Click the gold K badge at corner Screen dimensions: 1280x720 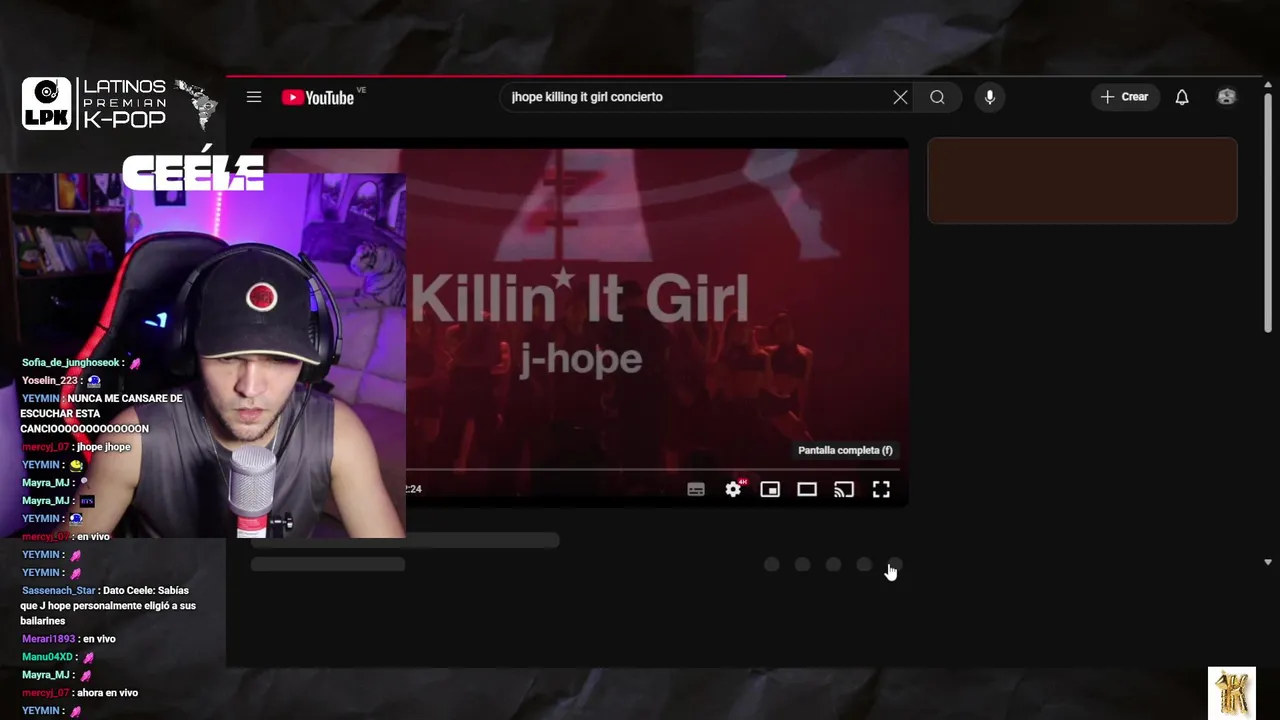(1231, 692)
